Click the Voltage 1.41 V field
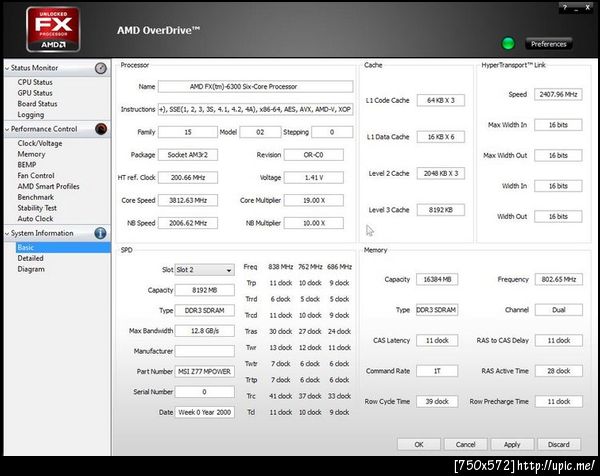The width and height of the screenshot is (600, 476). [314, 178]
